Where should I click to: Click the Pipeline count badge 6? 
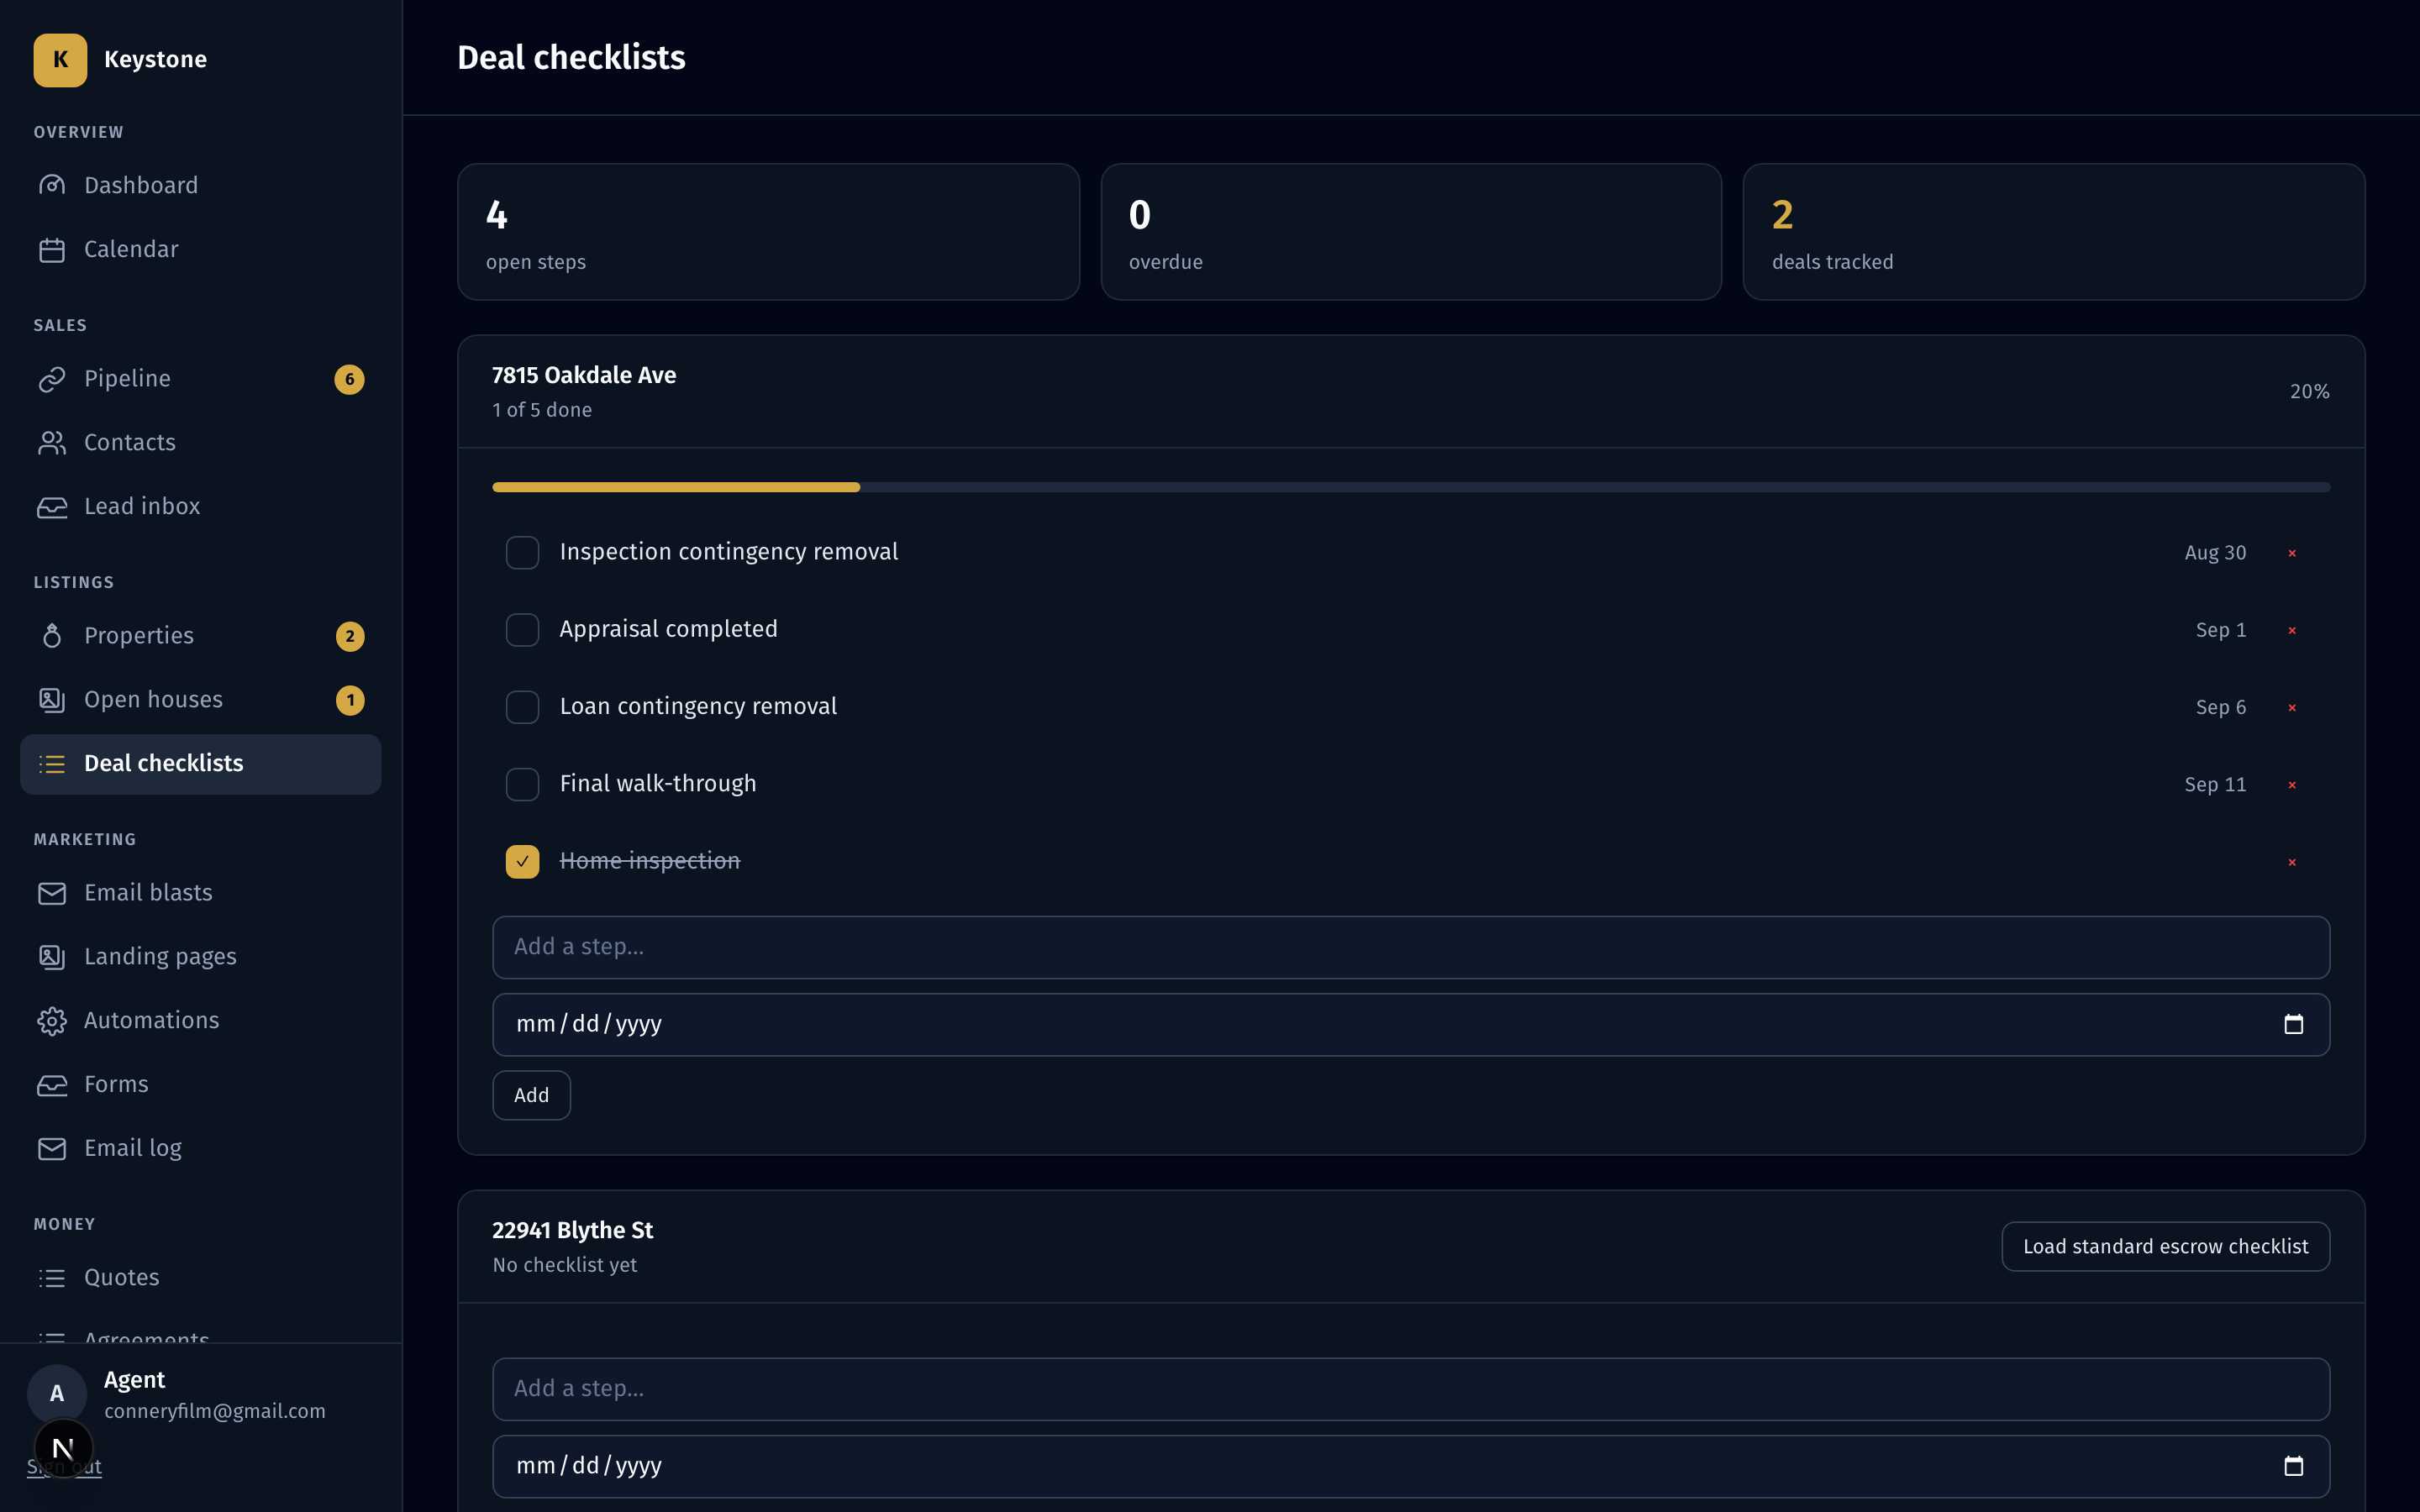point(349,379)
